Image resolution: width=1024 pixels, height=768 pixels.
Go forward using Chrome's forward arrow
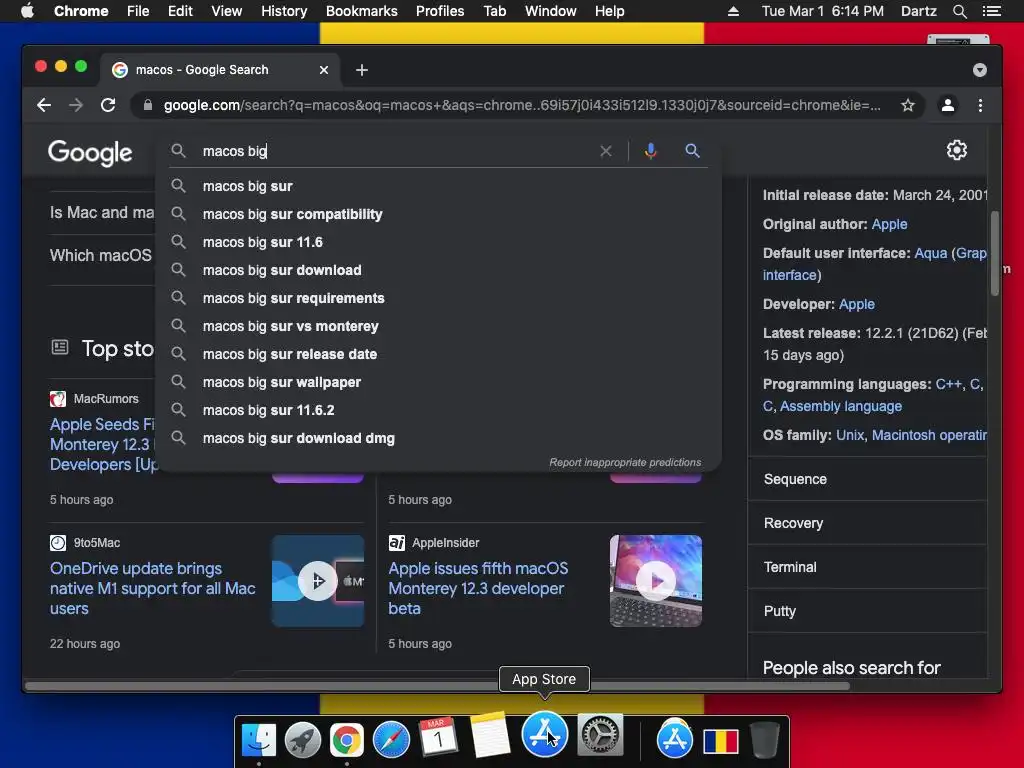tap(76, 105)
